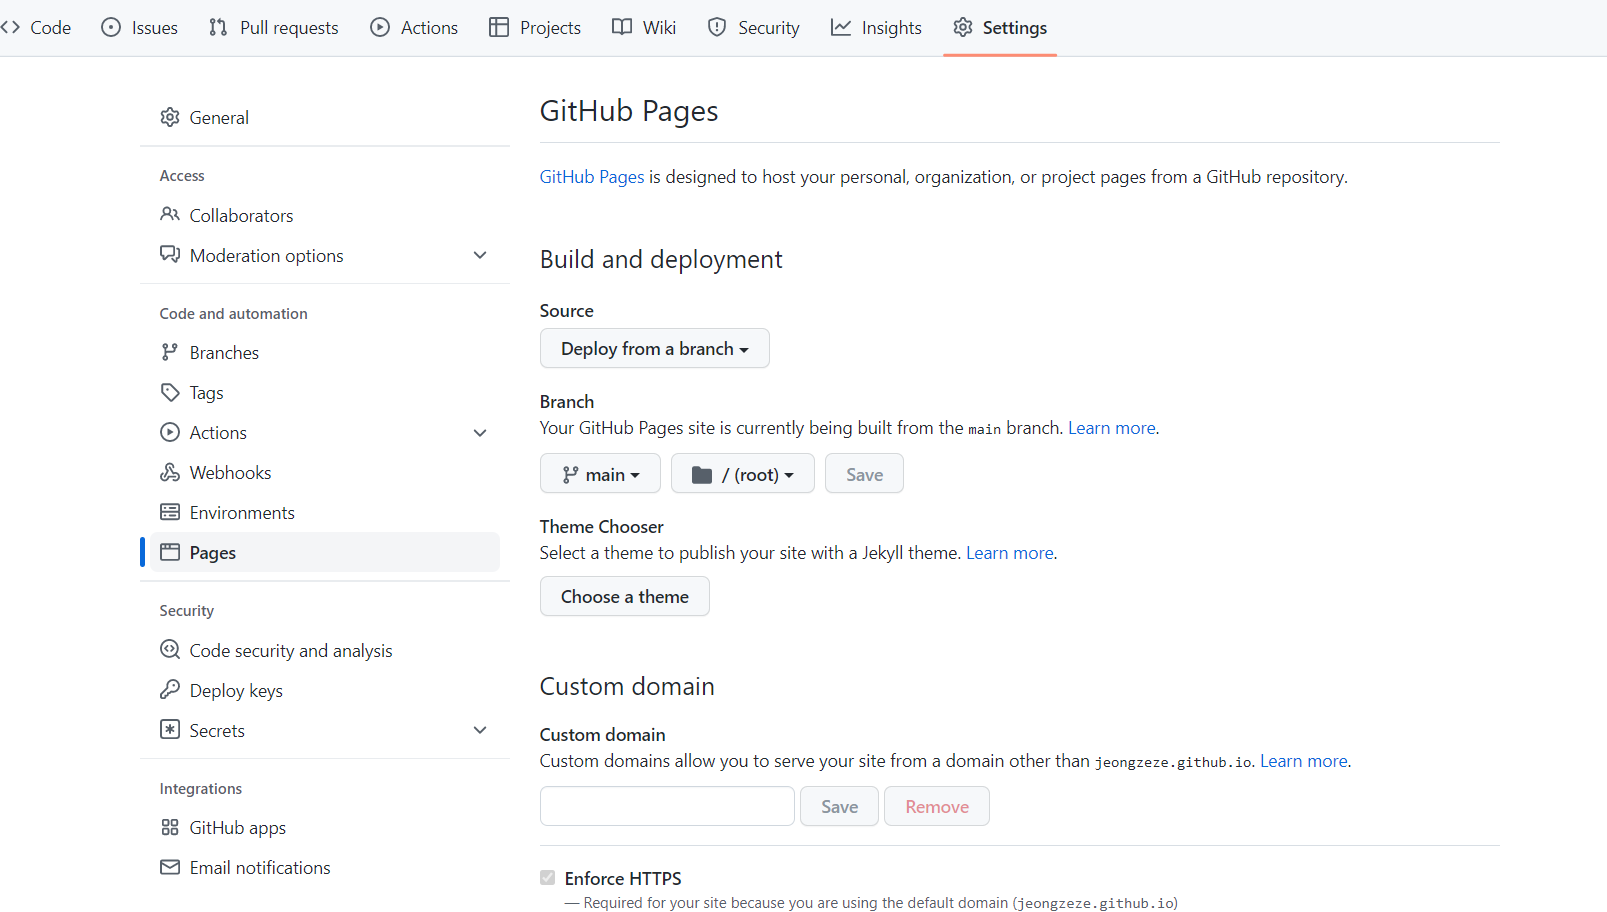Open the main branch selector dropdown
Screen dimensions: 1607x912
click(x=600, y=473)
